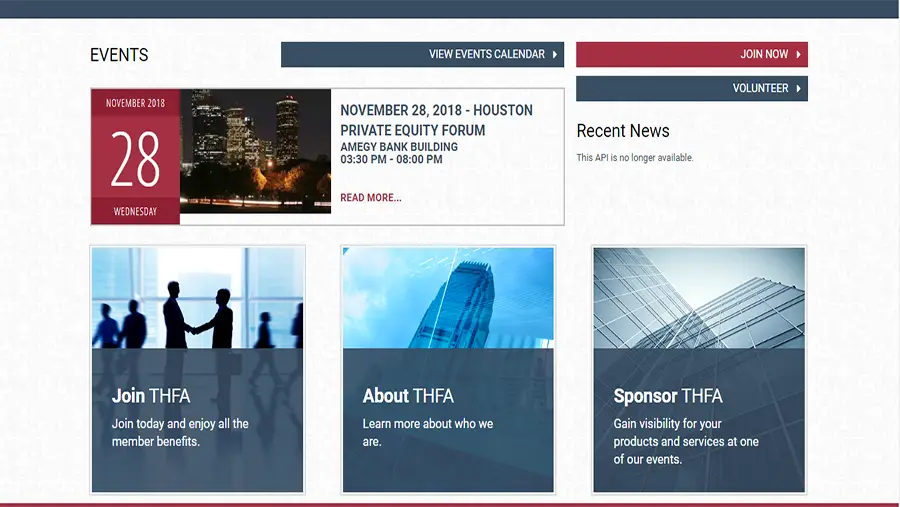Click the blue skyscraper image

(448, 298)
